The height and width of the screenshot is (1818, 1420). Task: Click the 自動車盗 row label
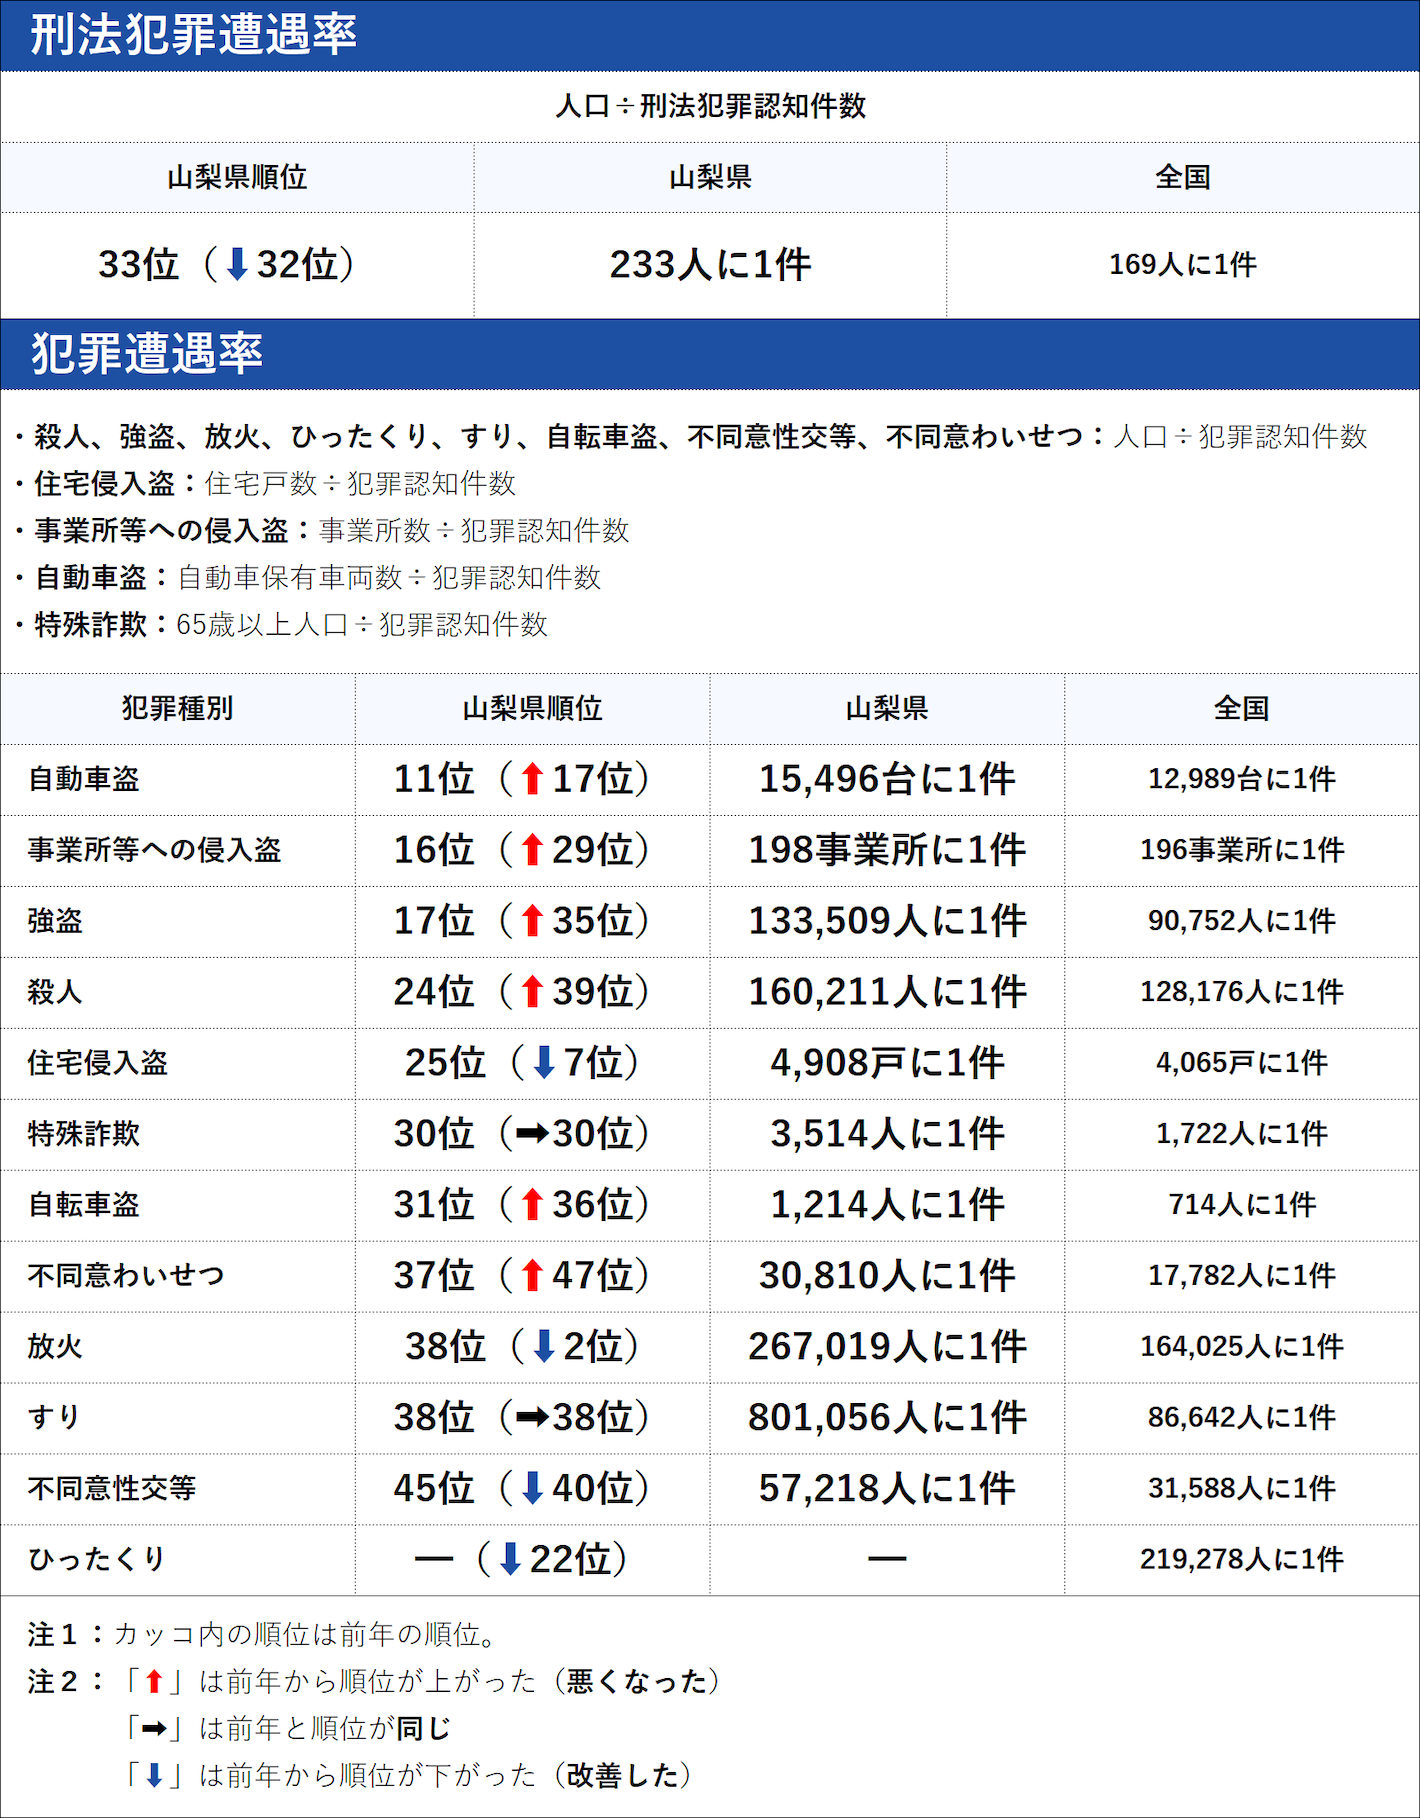(x=84, y=779)
